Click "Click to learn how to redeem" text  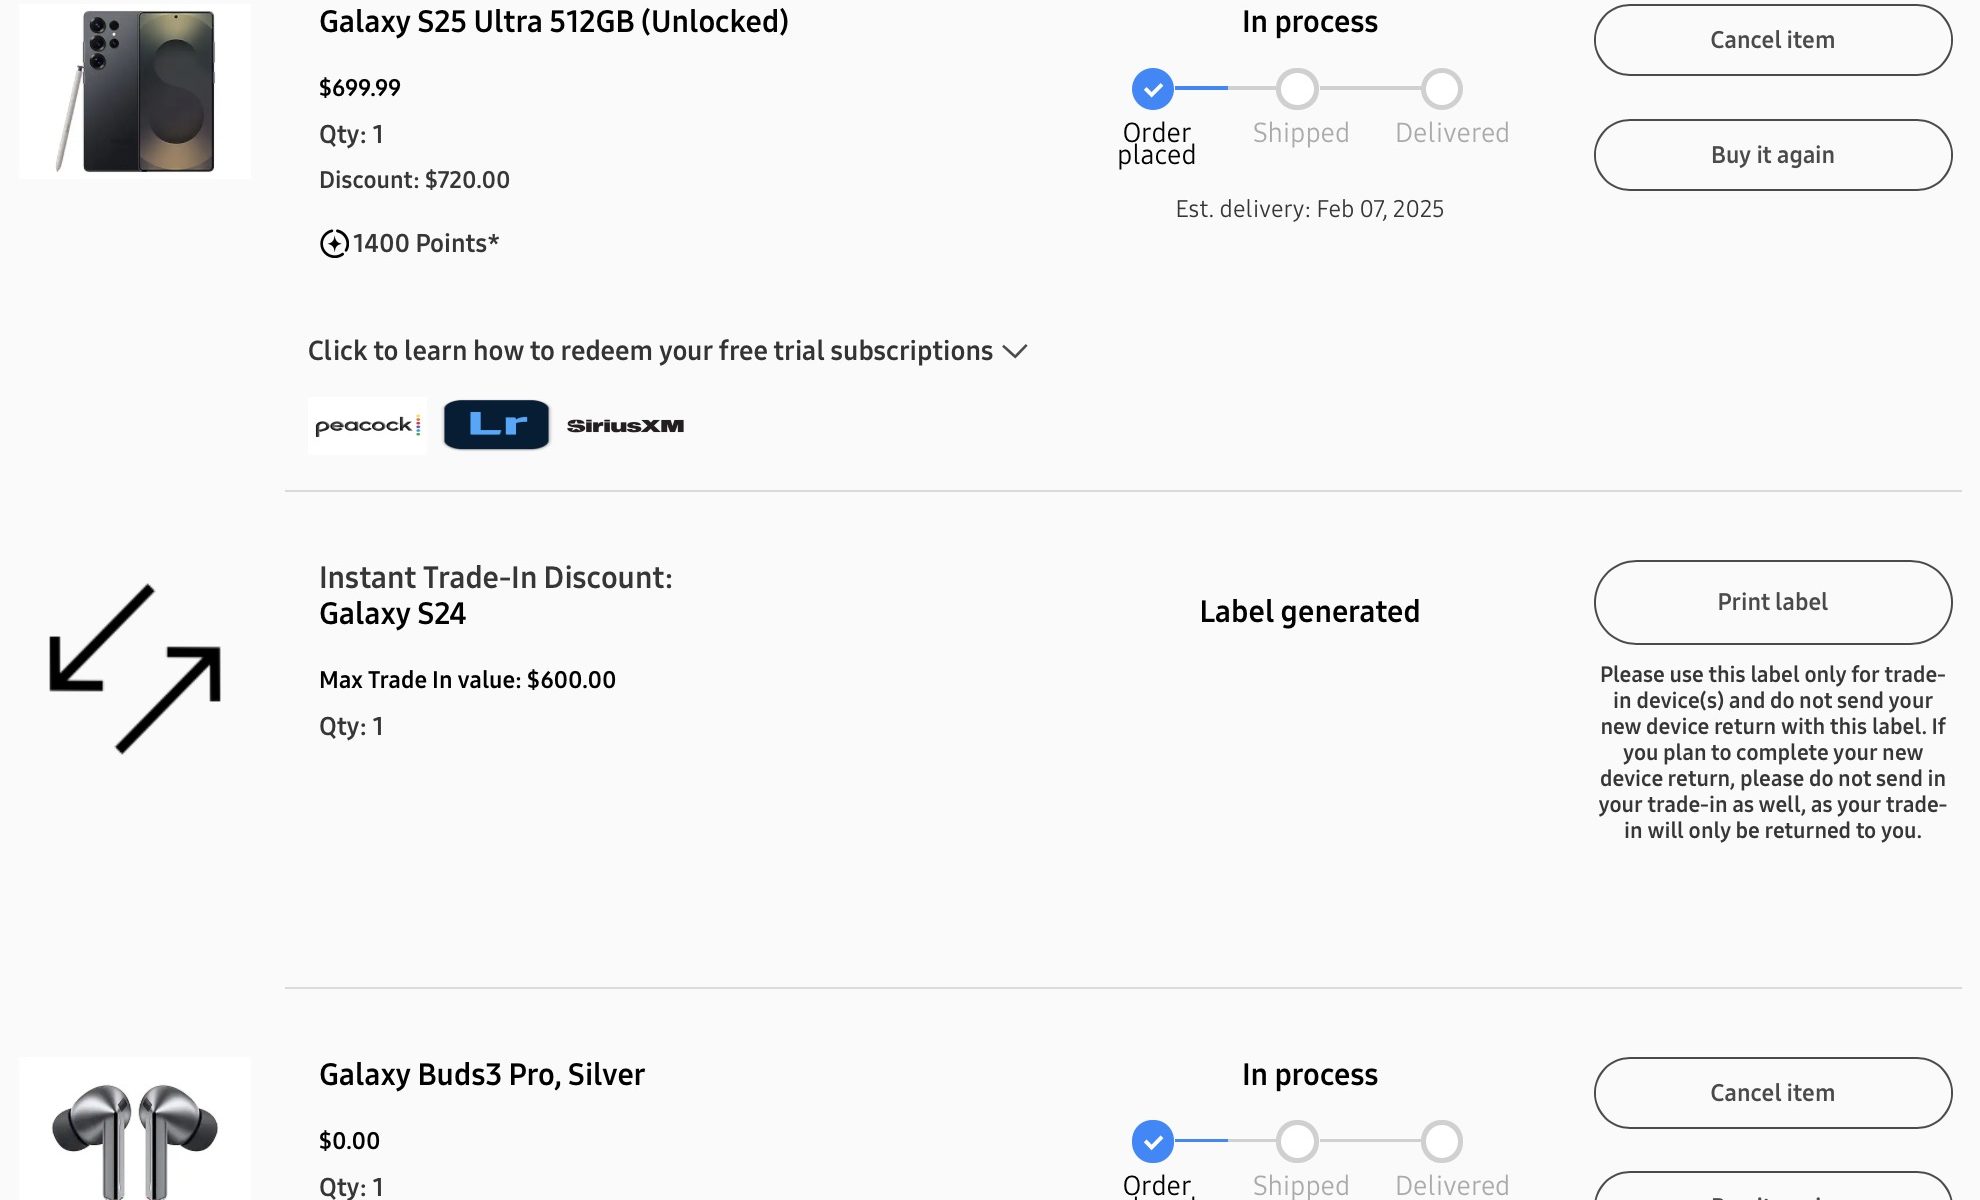tap(650, 351)
